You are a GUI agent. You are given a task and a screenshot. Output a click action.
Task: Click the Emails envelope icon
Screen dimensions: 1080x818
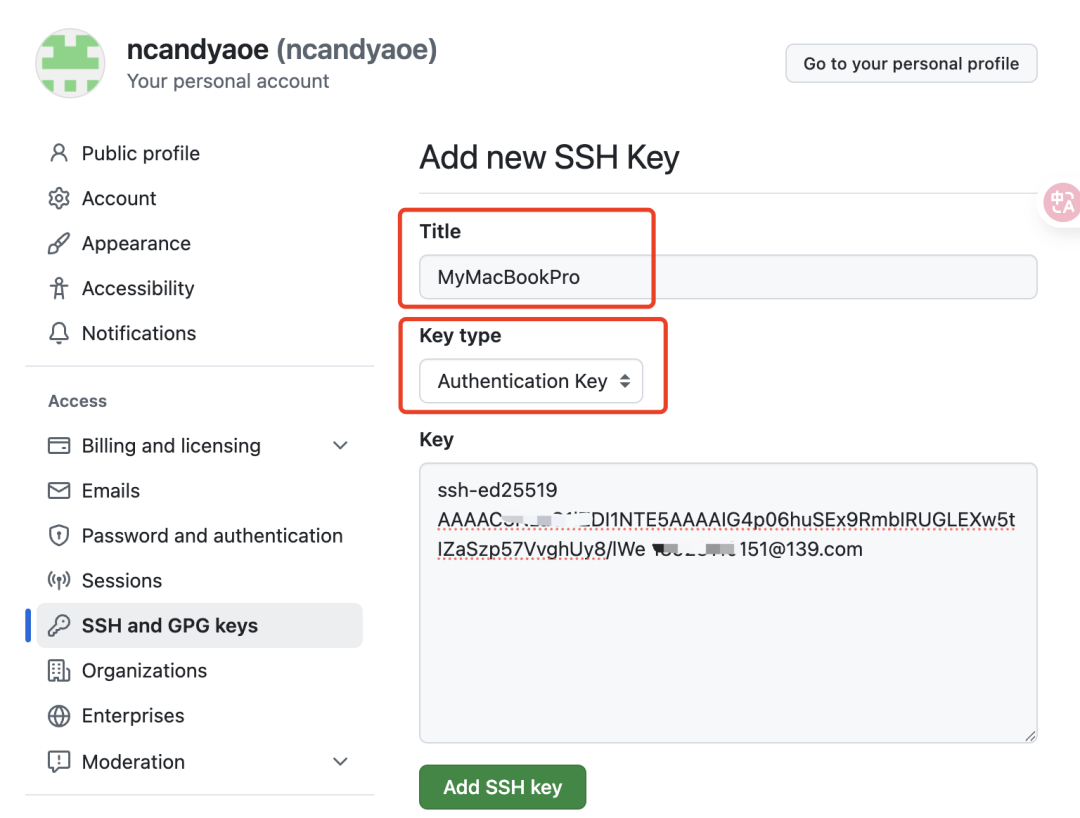(59, 491)
